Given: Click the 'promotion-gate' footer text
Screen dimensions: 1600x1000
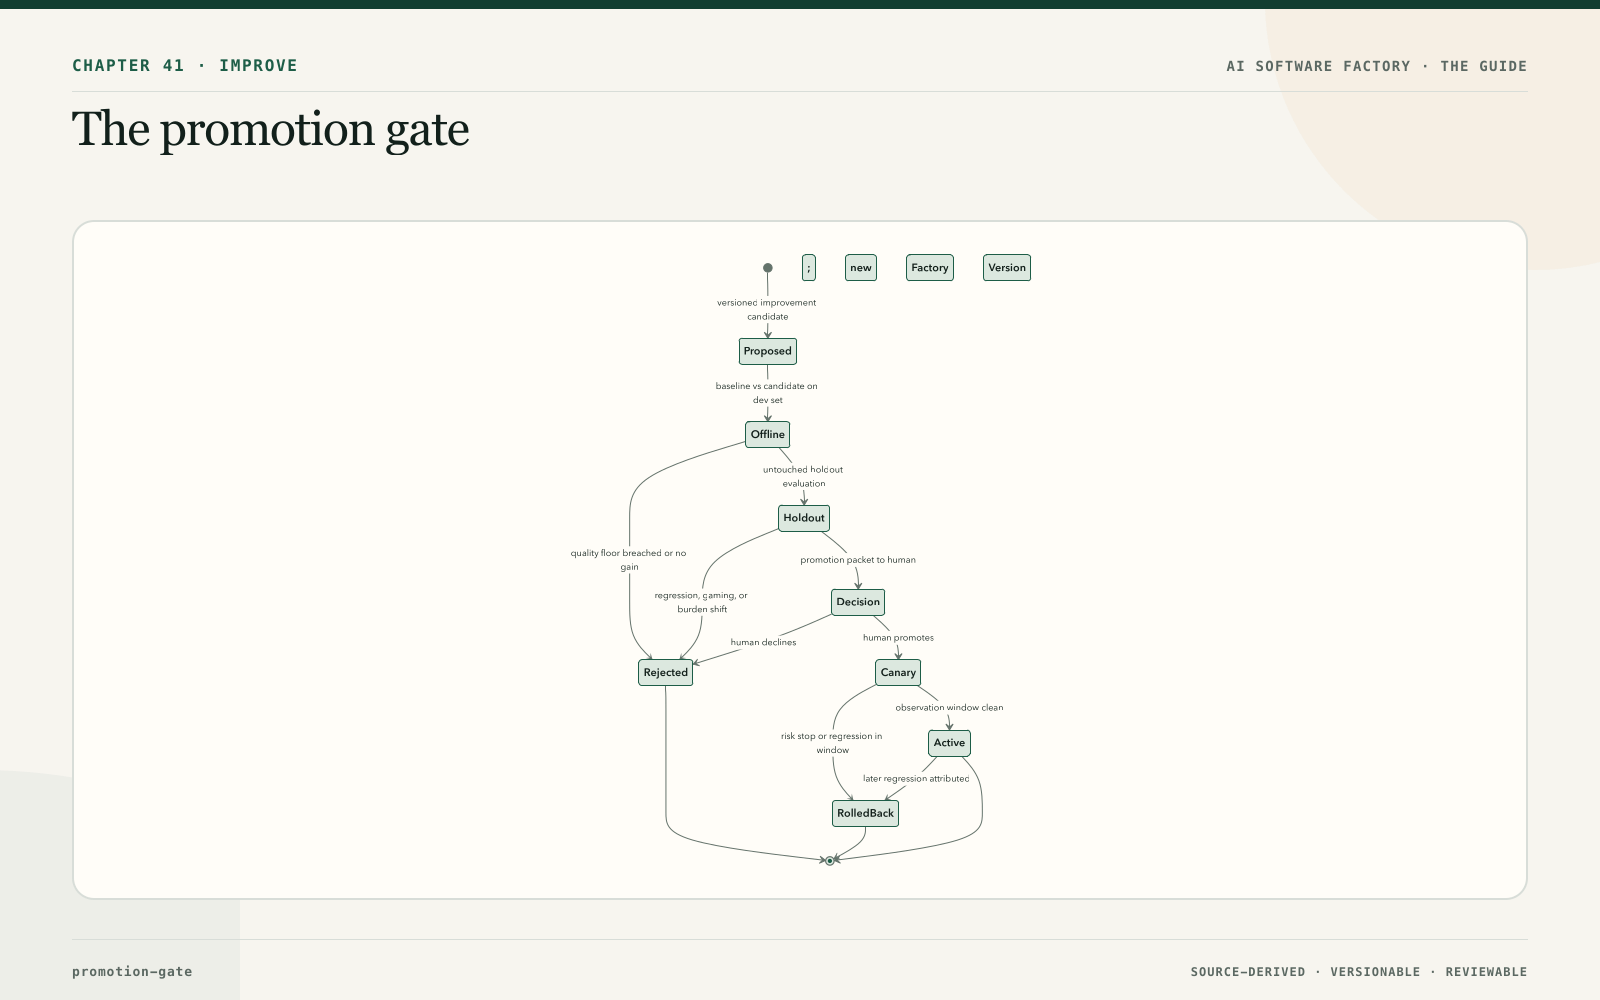Looking at the screenshot, I should point(132,972).
